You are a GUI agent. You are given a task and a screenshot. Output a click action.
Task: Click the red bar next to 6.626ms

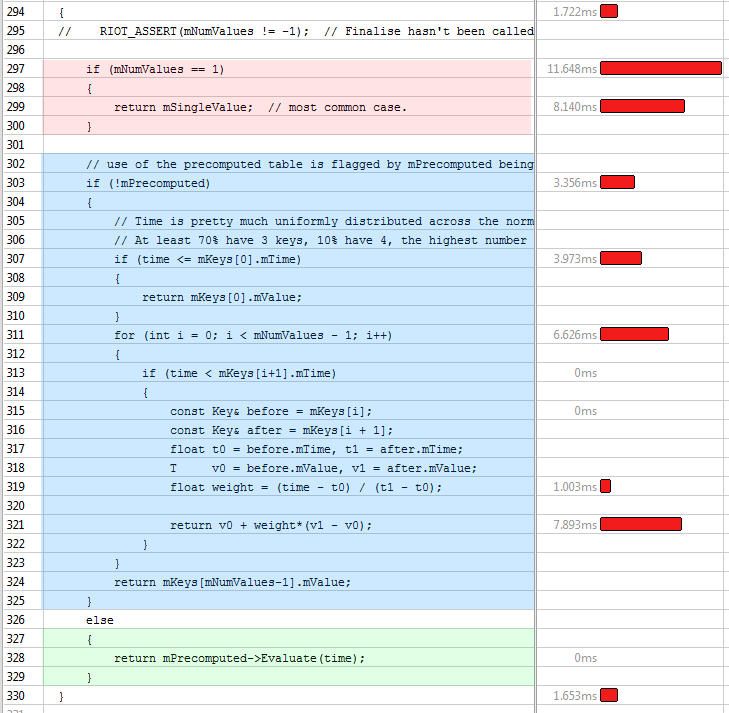pos(634,335)
